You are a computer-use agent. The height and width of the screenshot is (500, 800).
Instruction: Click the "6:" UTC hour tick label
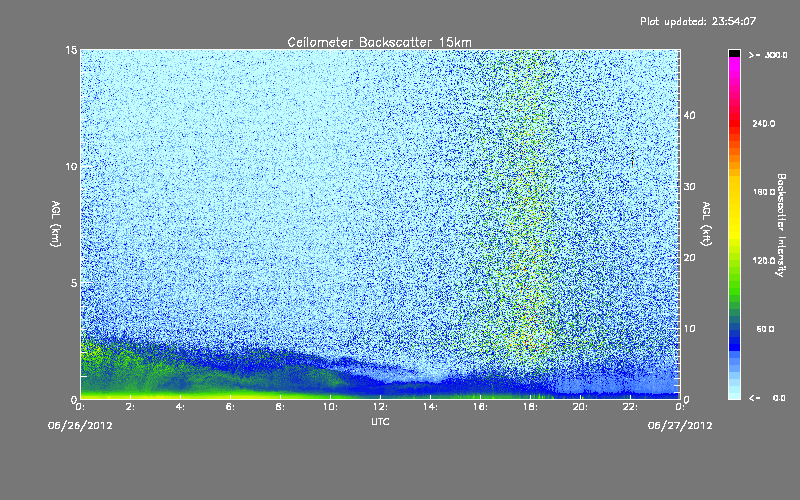pyautogui.click(x=231, y=407)
